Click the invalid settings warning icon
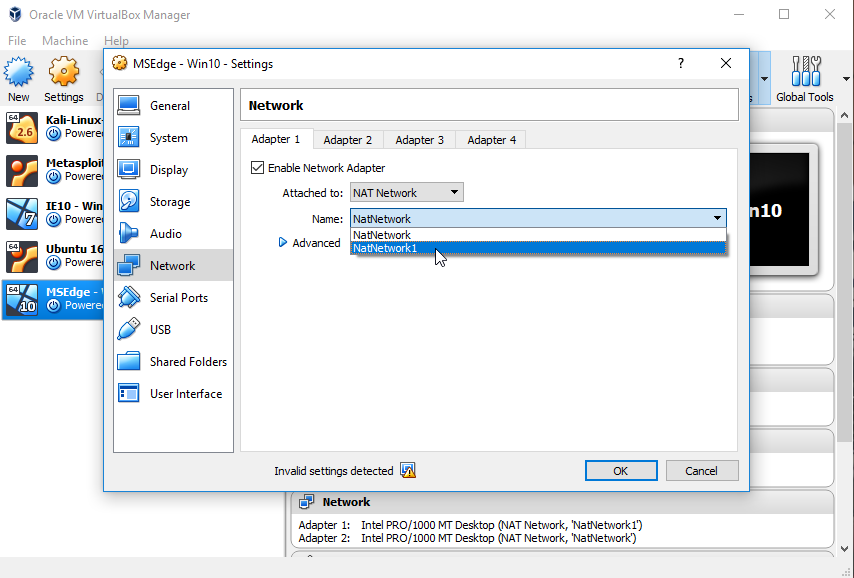Image resolution: width=854 pixels, height=578 pixels. (x=408, y=470)
